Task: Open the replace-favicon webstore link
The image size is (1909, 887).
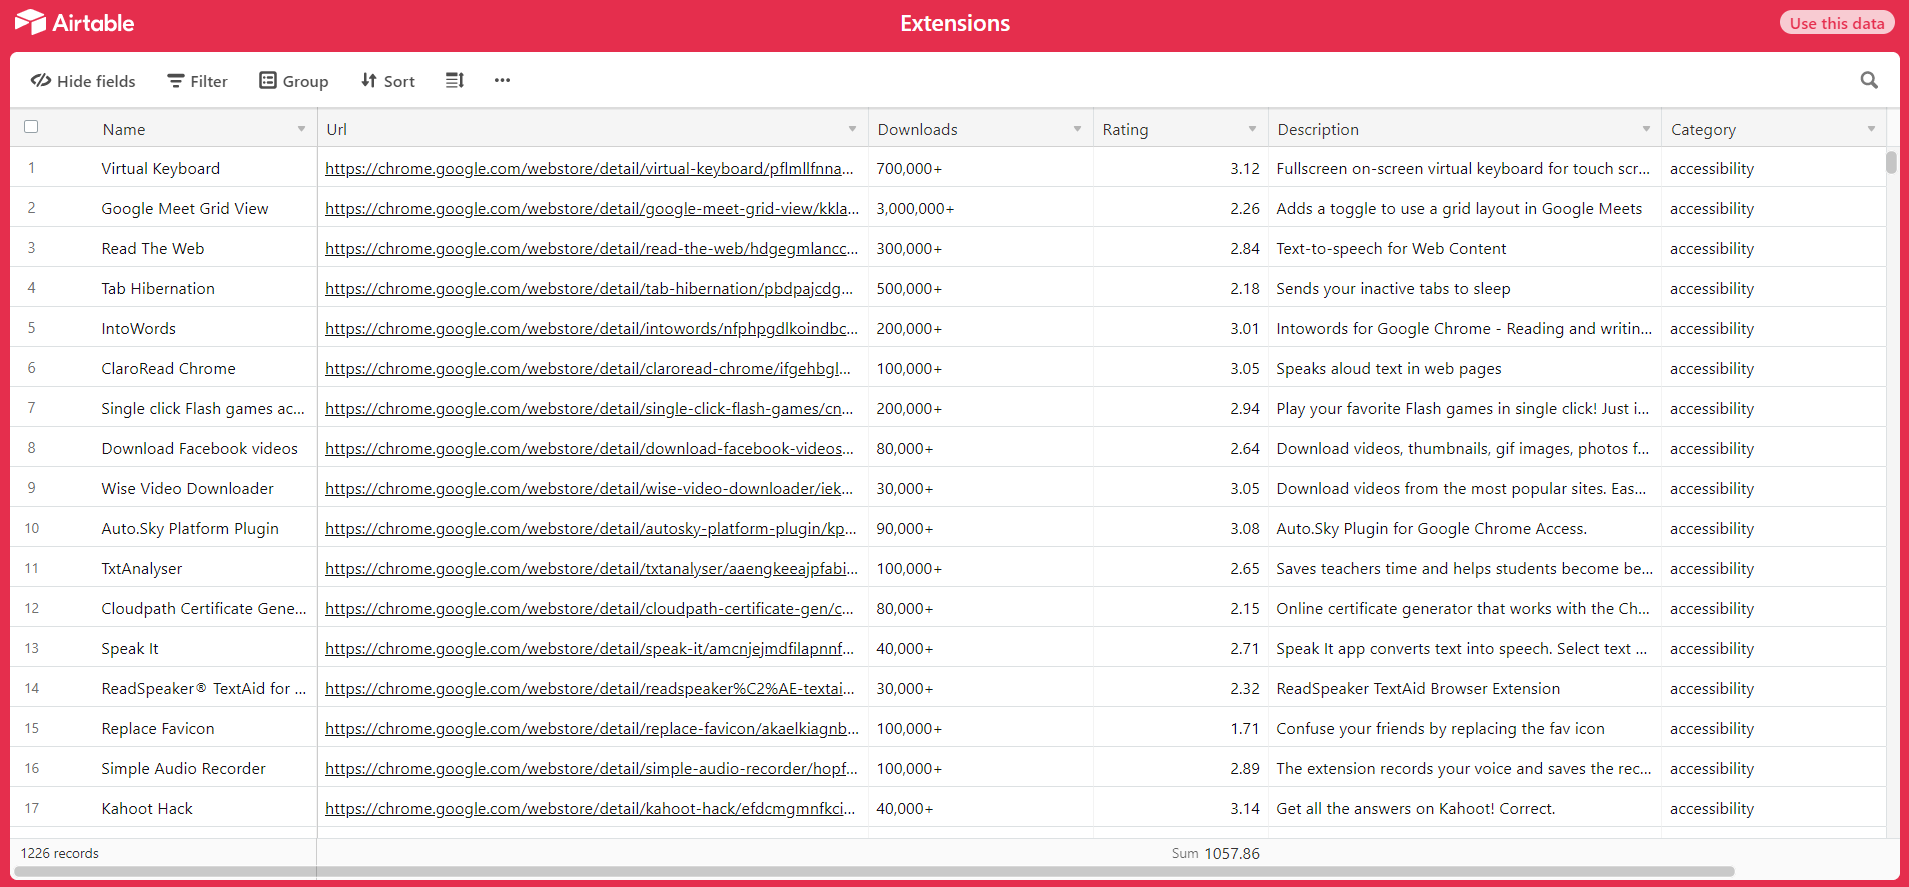Action: 592,729
